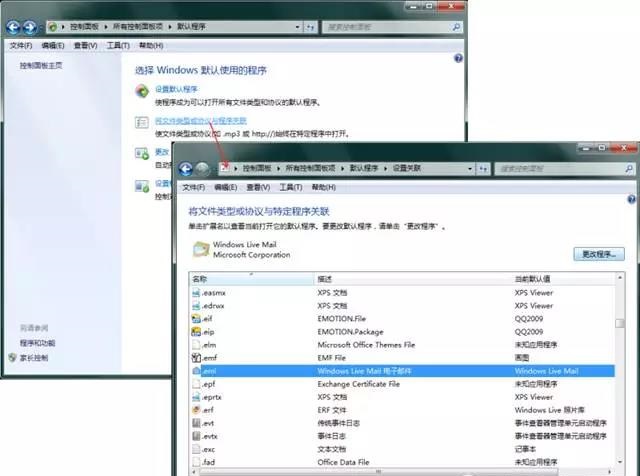
Task: Select the .eml Windows Live Mail row
Action: 403,371
